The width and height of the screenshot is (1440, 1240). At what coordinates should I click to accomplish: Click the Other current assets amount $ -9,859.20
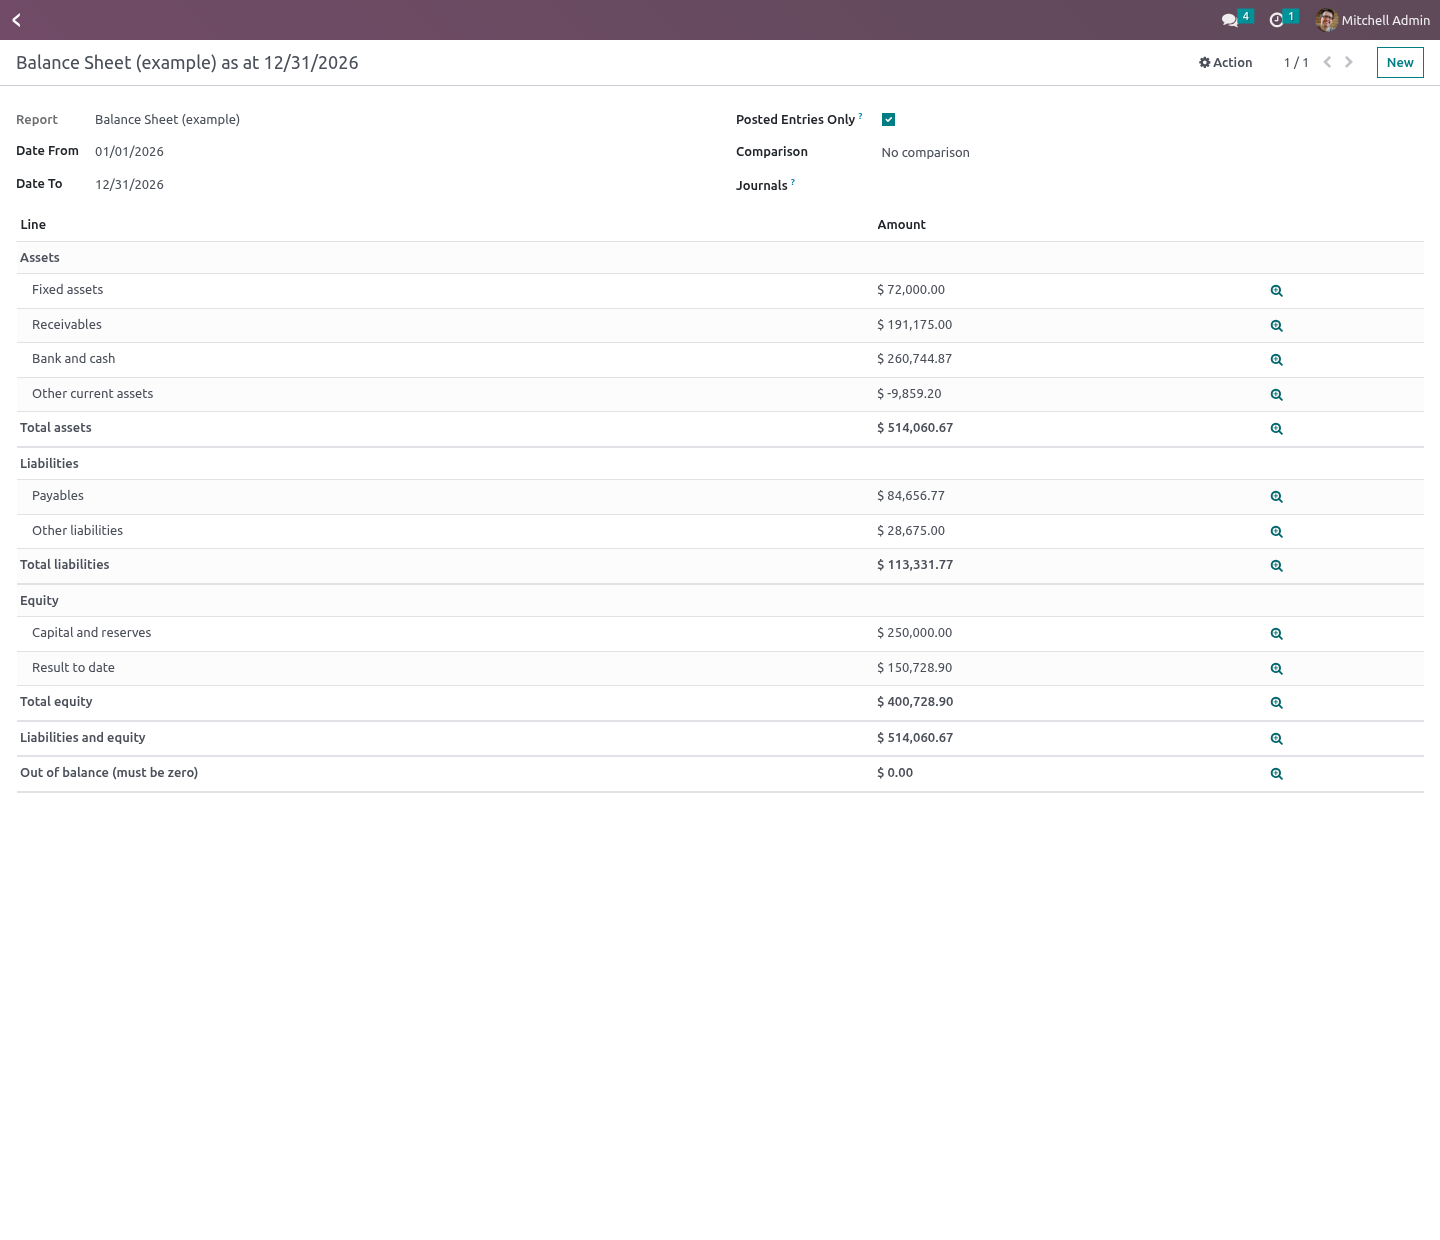pos(909,394)
